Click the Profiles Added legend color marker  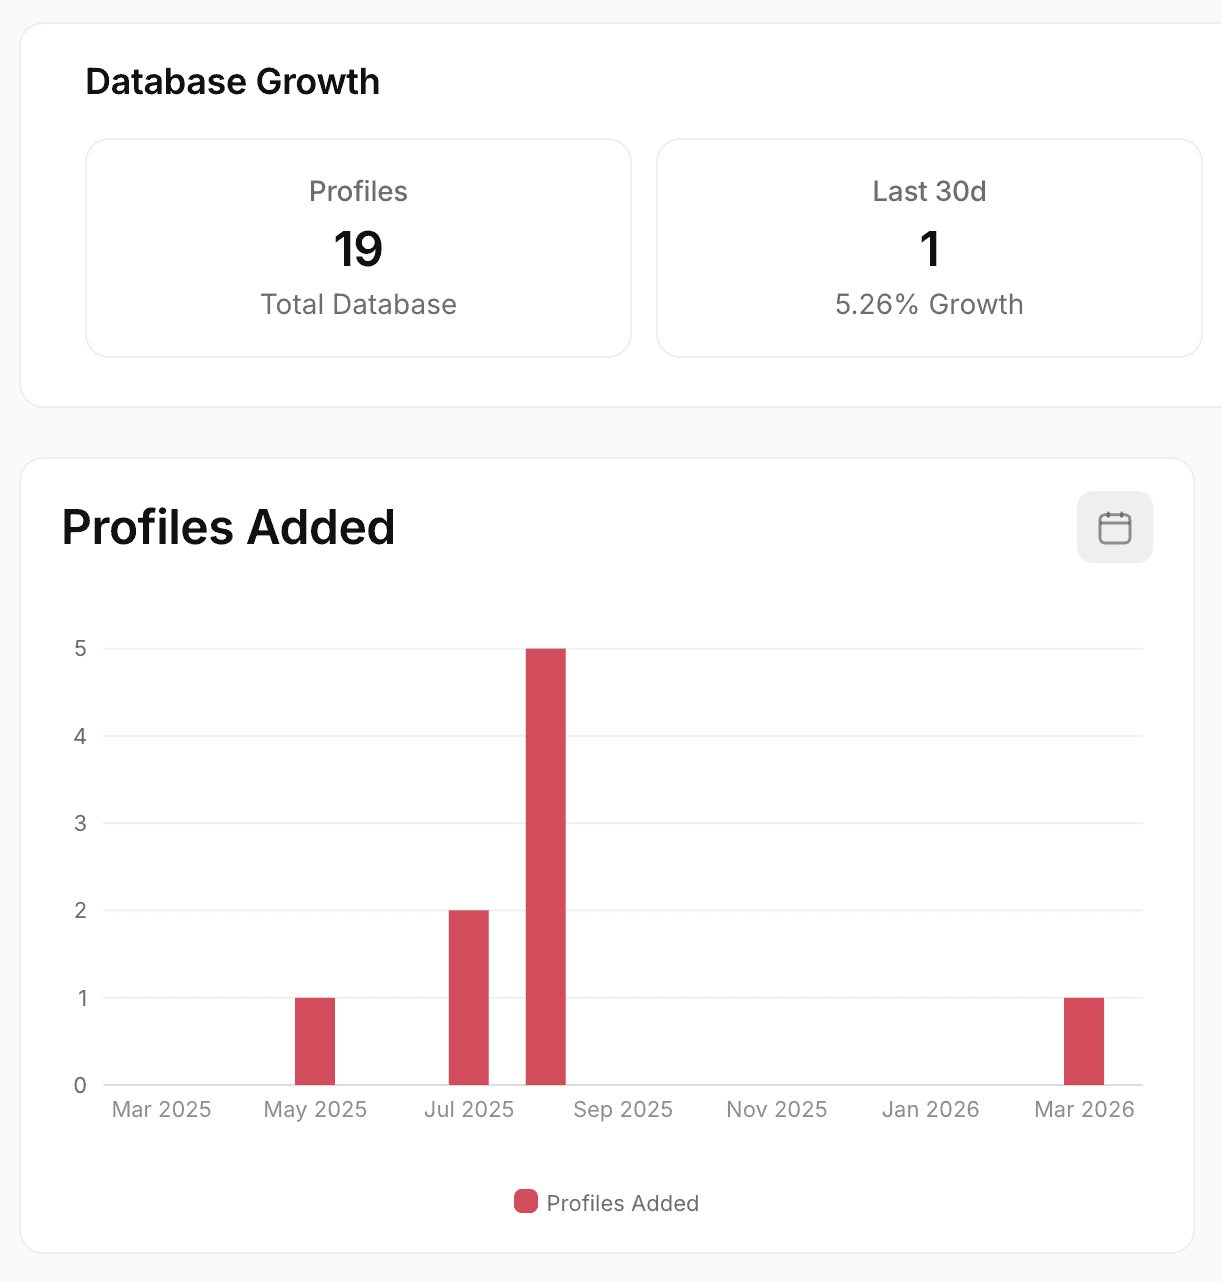525,1201
